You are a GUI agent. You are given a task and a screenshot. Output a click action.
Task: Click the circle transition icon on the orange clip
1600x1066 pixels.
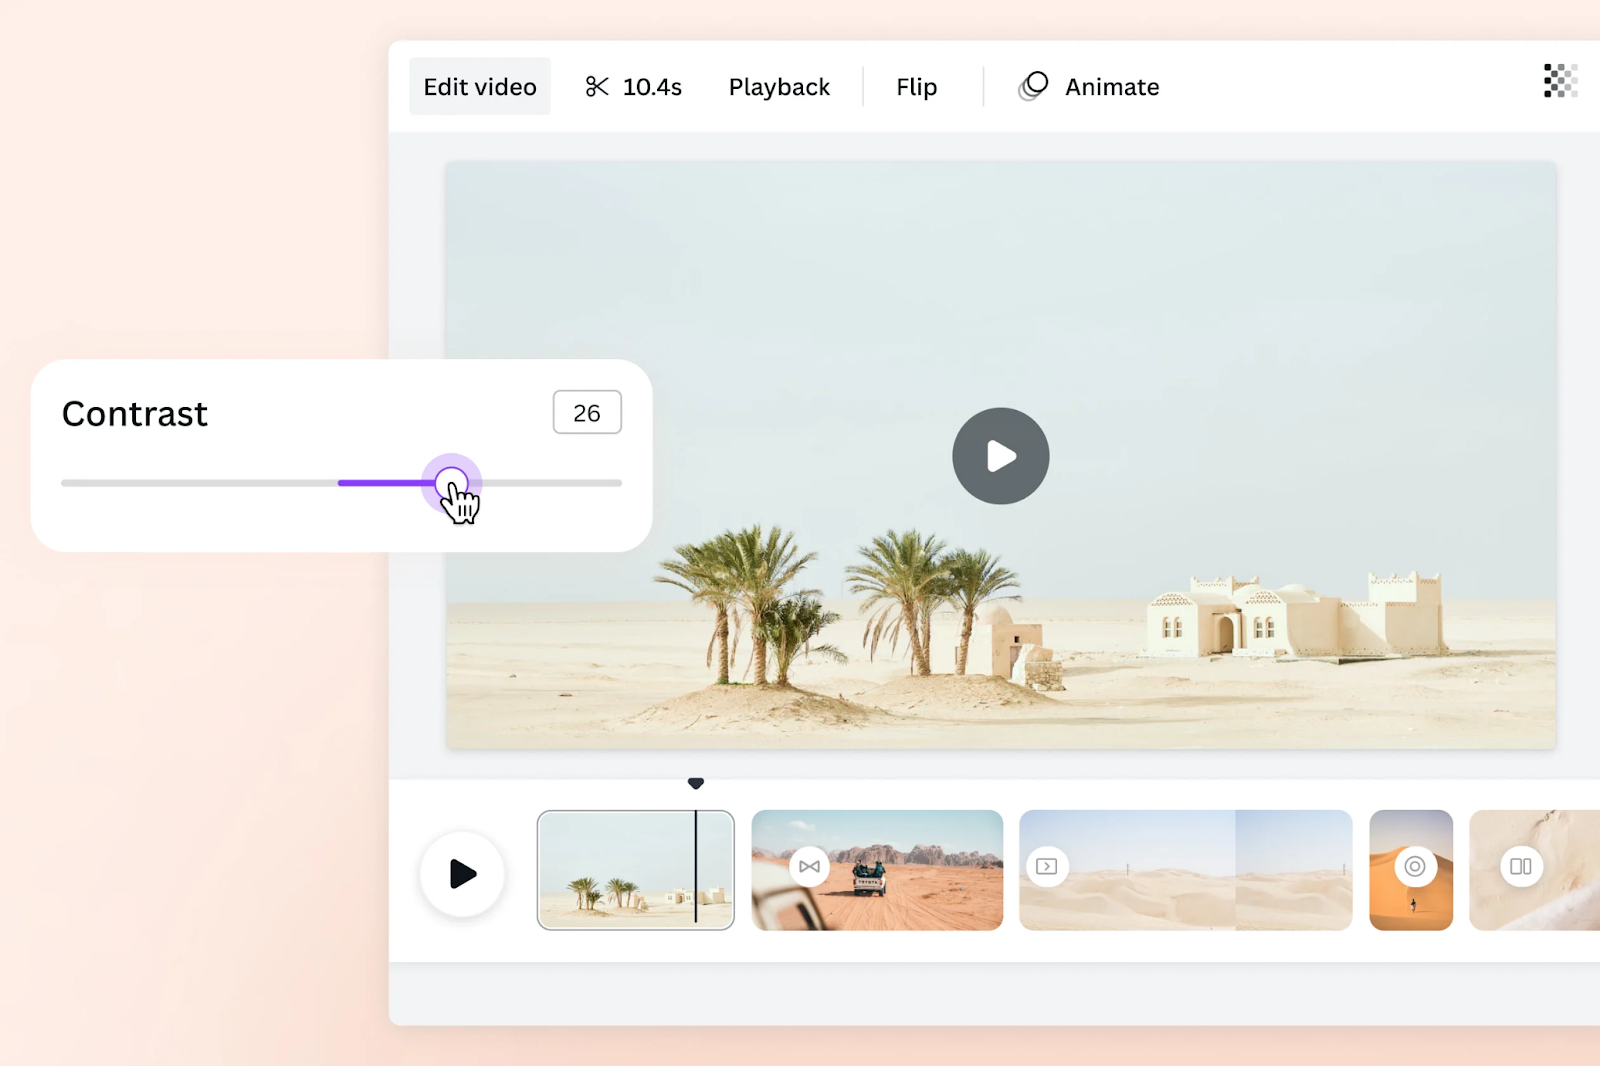pos(1415,866)
